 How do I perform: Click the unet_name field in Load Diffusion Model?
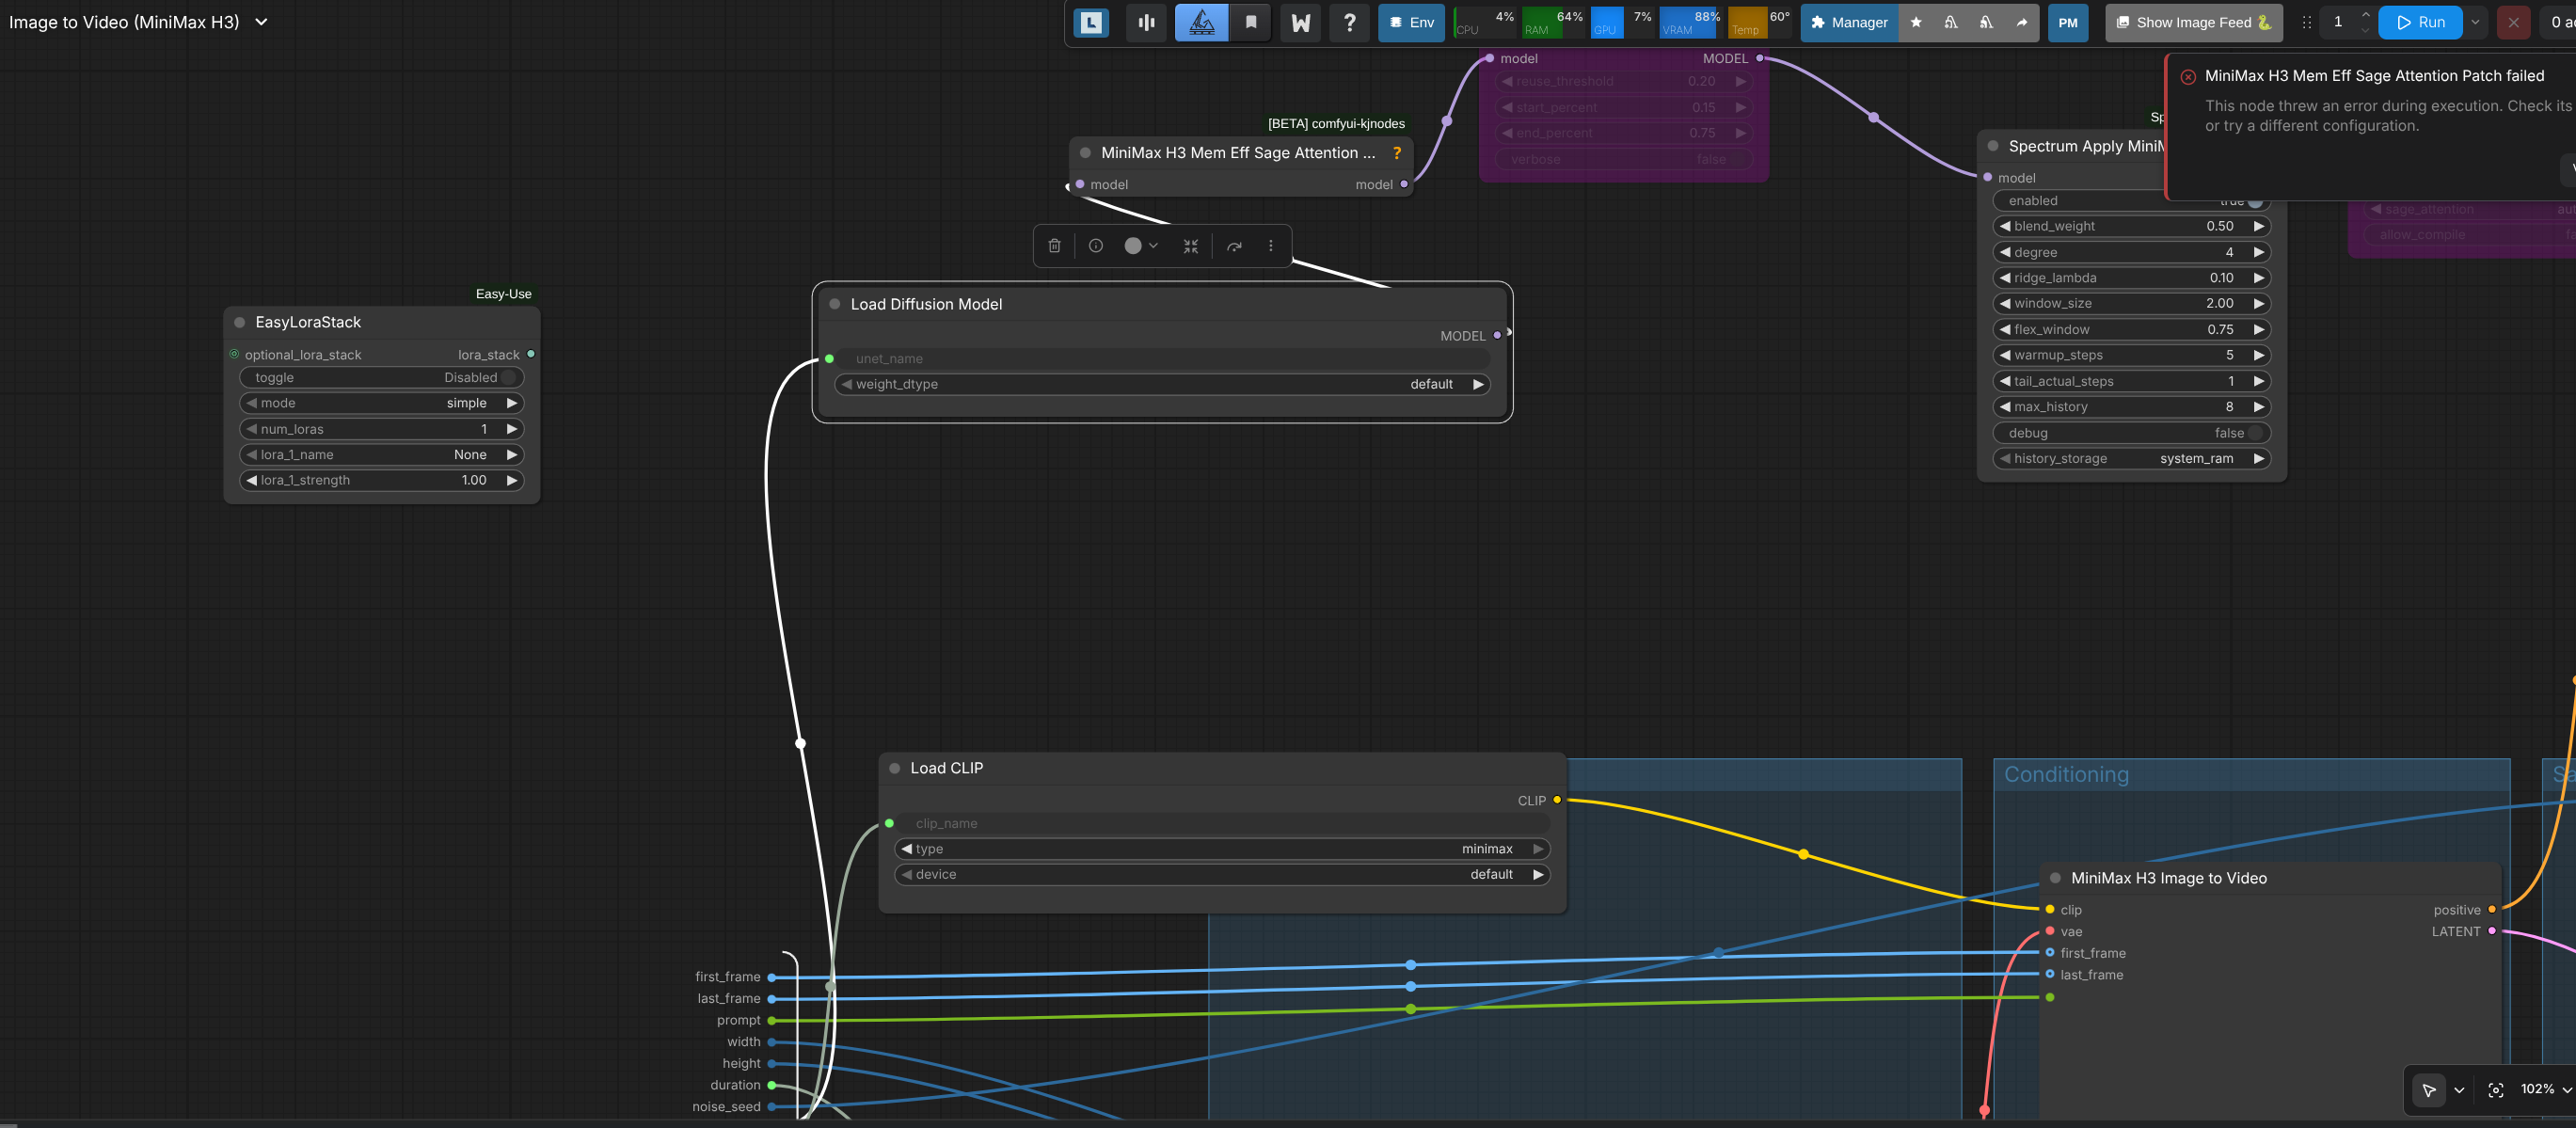click(1162, 359)
